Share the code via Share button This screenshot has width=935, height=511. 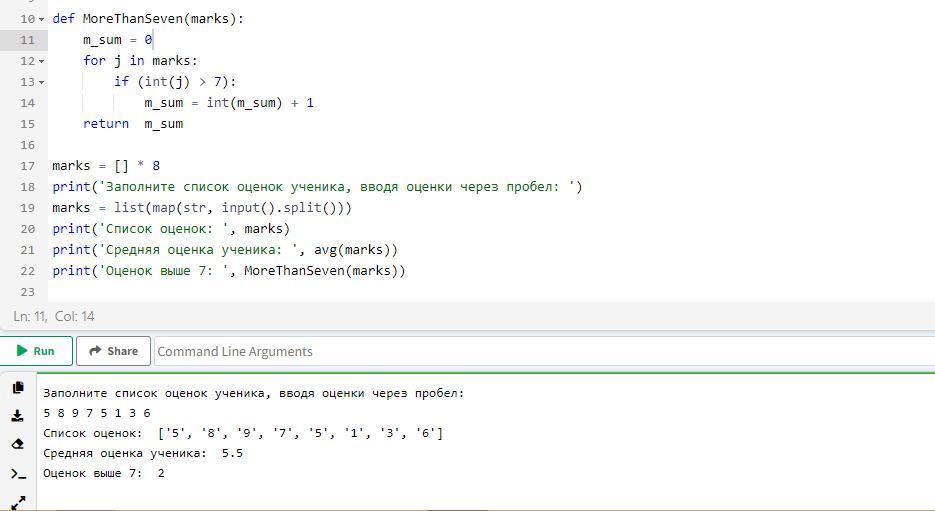[x=113, y=351]
